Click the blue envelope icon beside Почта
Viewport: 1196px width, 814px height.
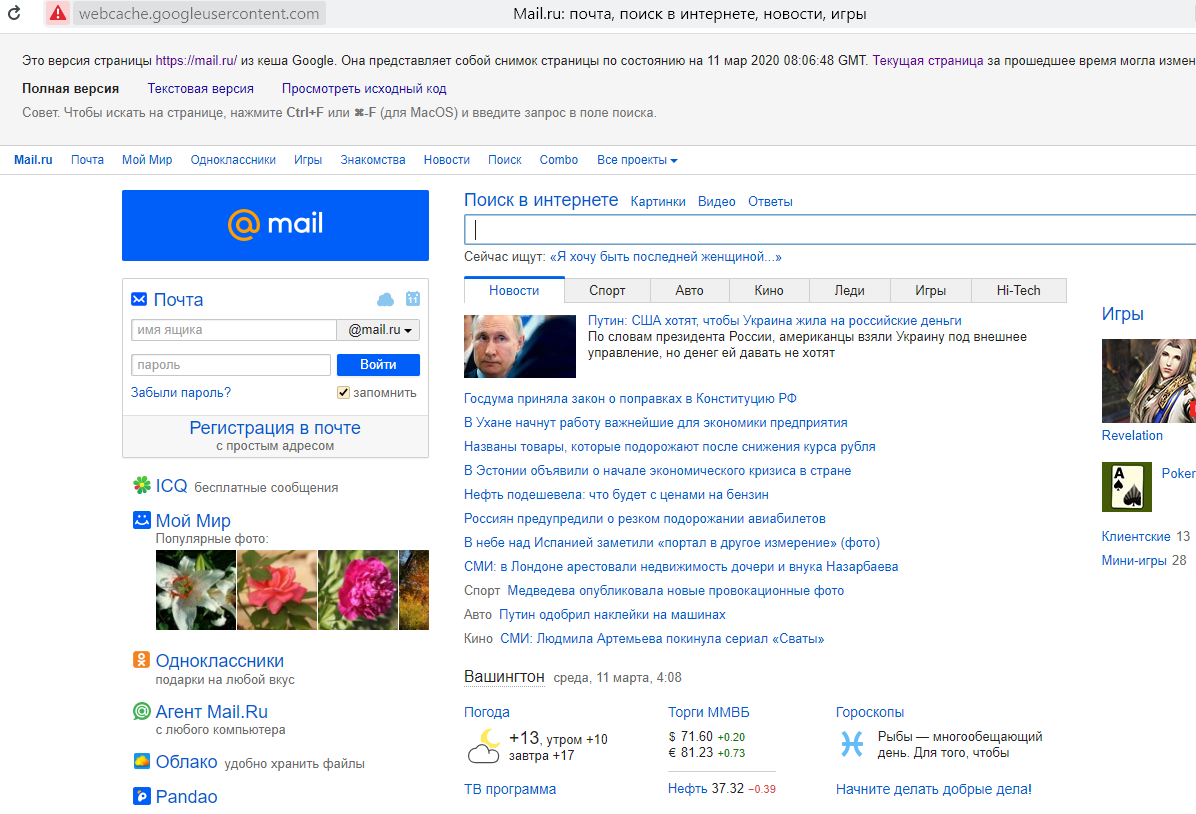(x=139, y=299)
